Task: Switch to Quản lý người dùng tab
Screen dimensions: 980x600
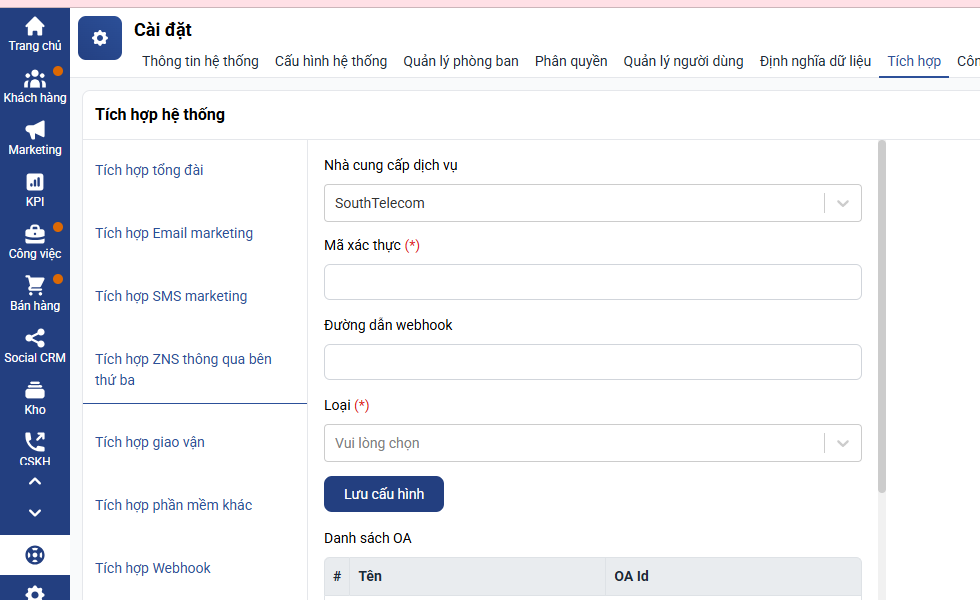Action: [x=683, y=61]
